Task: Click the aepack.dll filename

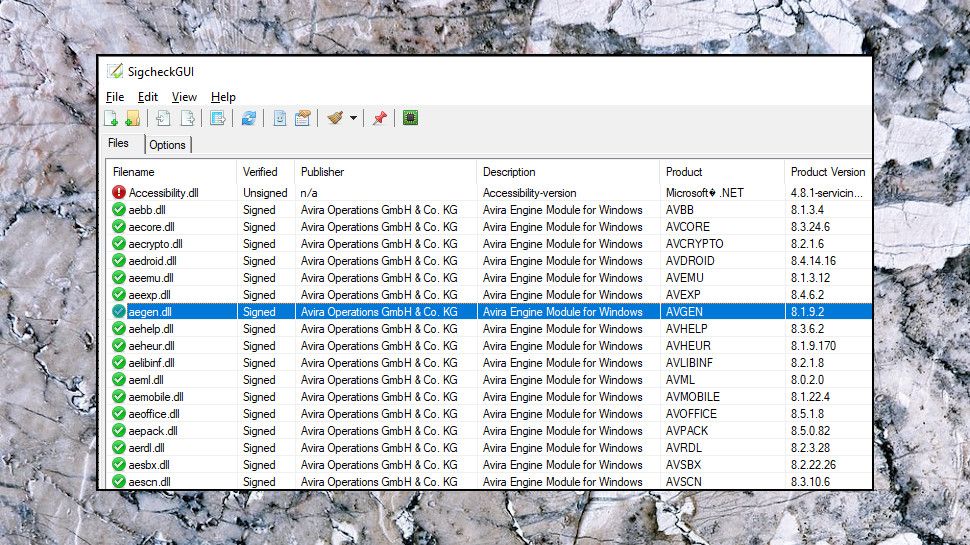Action: (x=153, y=431)
